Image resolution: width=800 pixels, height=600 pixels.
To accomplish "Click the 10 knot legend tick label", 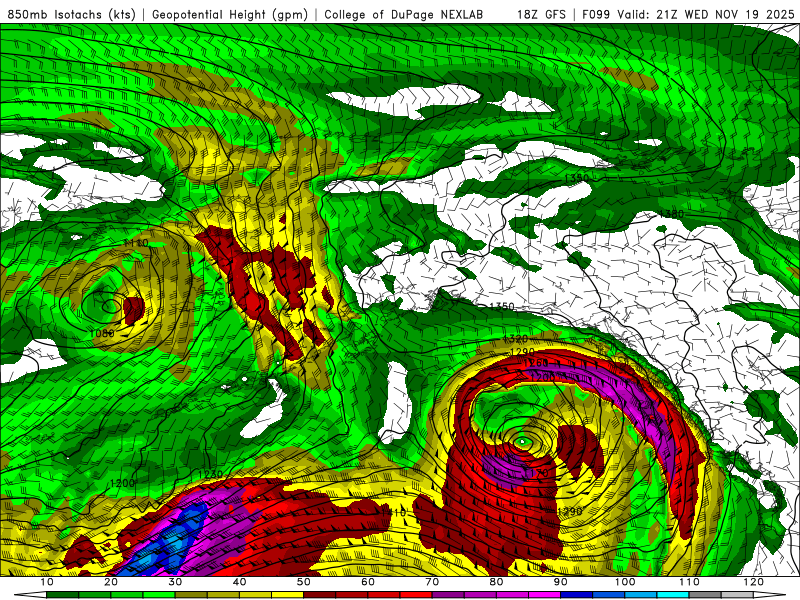I will (x=46, y=582).
